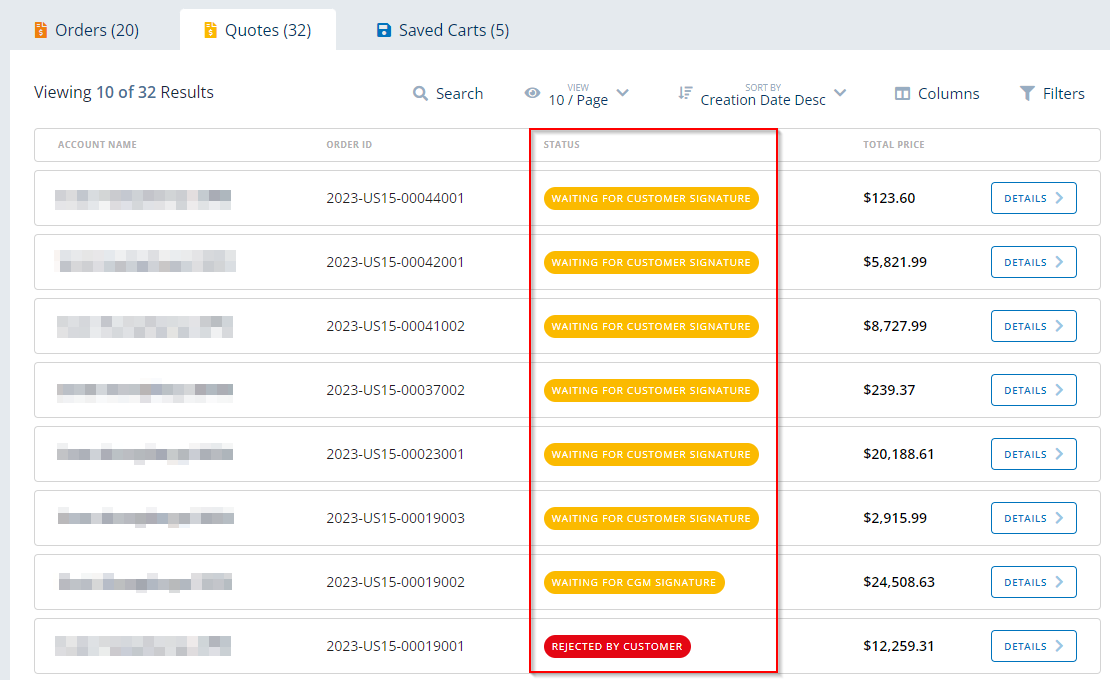Click the Status column header
Screen dimensions: 1110x680
pyautogui.click(x=561, y=144)
